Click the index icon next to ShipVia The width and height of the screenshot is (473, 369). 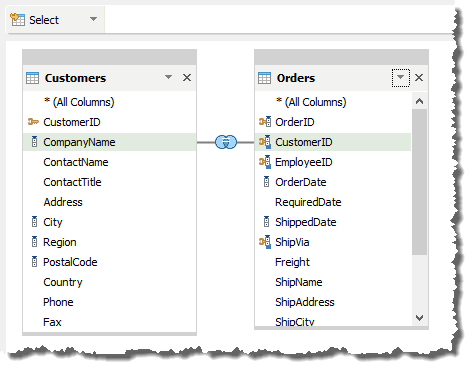coord(265,242)
